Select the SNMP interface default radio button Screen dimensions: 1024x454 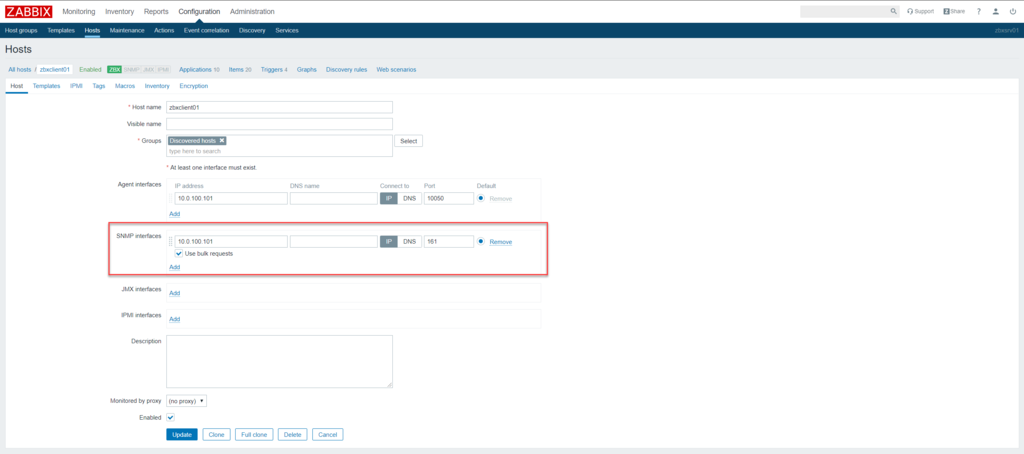pos(481,241)
